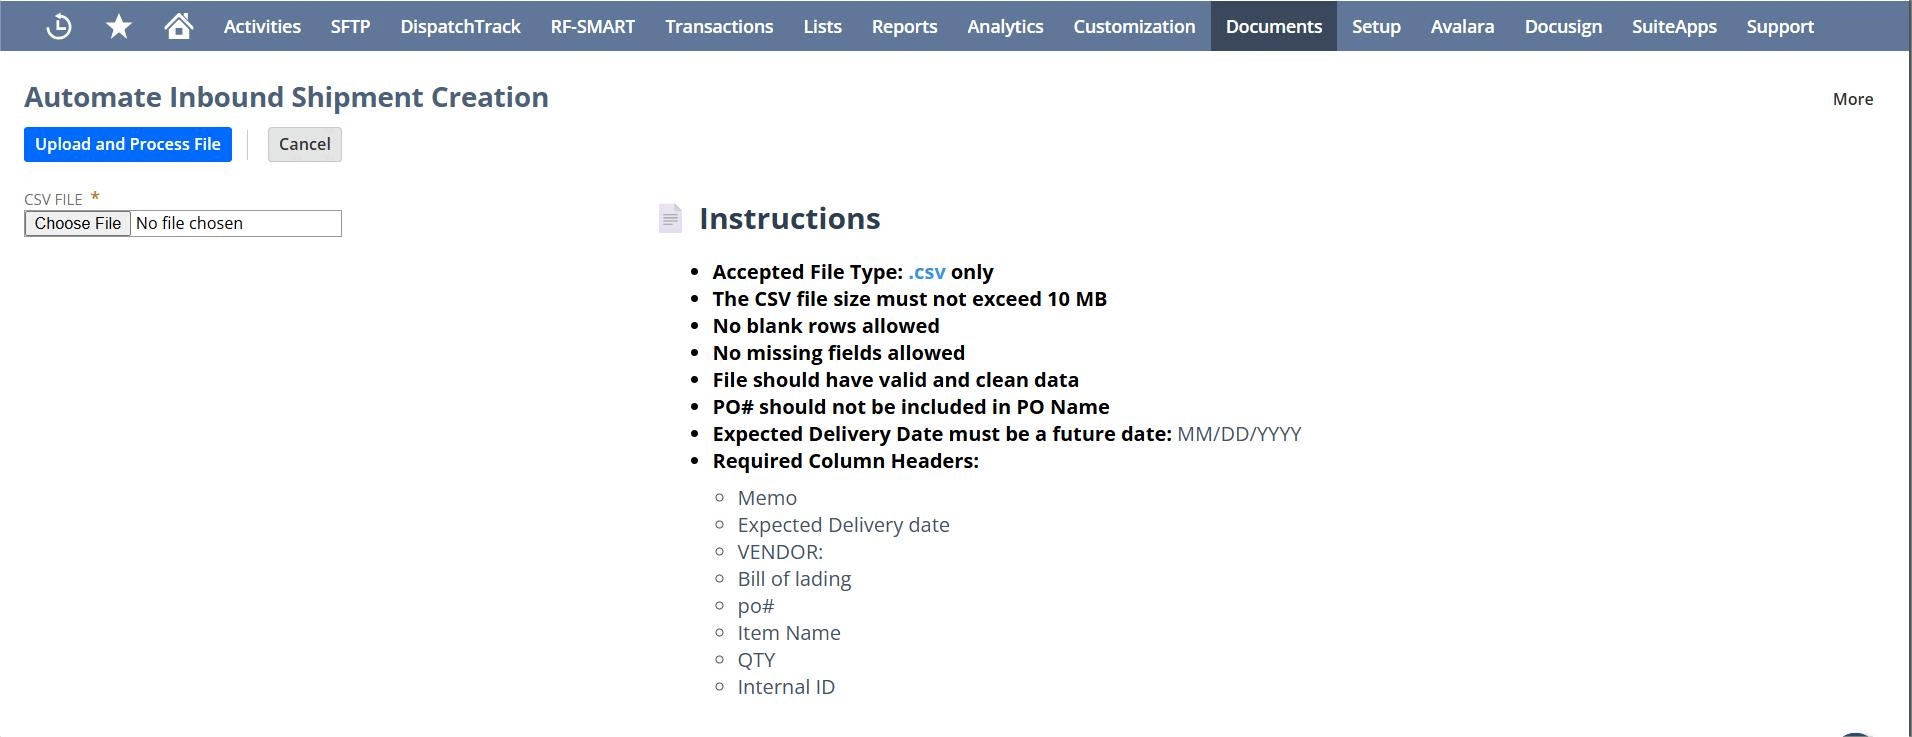Open the Activities menu
The width and height of the screenshot is (1912, 737).
click(262, 27)
